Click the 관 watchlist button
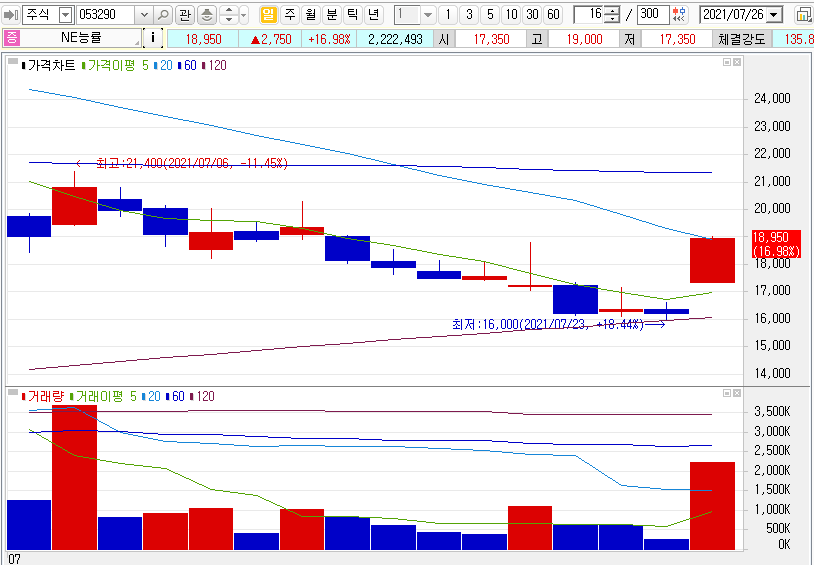 coord(185,15)
